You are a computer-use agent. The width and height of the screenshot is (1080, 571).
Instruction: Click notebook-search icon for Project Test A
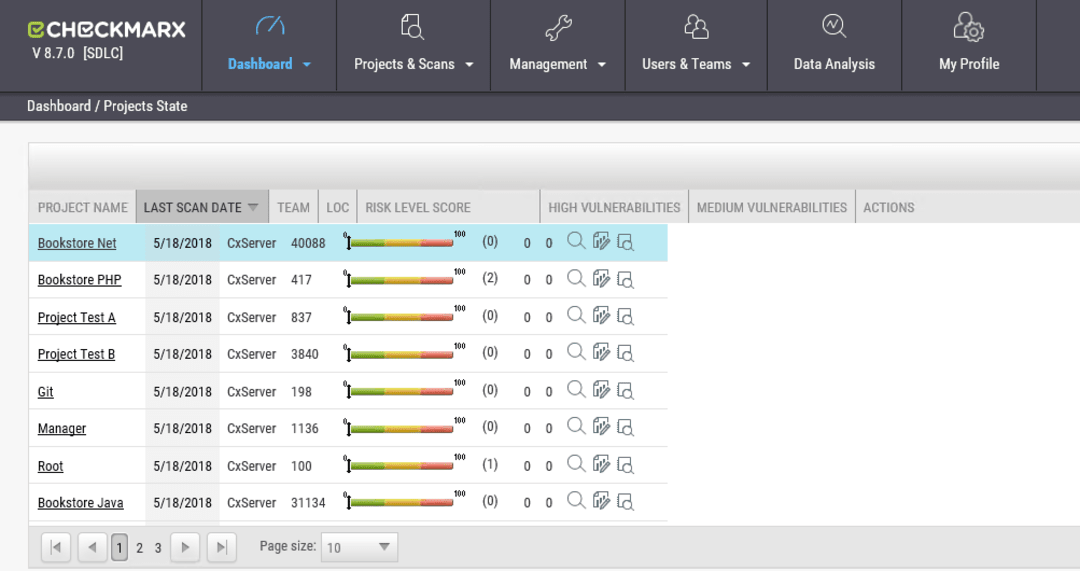625,317
